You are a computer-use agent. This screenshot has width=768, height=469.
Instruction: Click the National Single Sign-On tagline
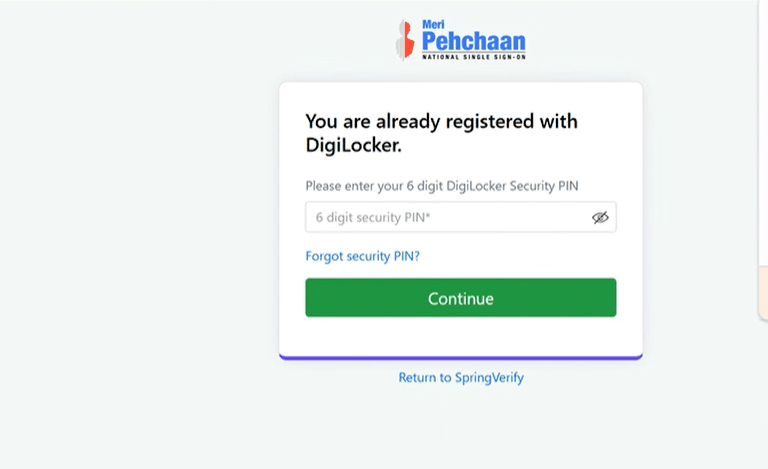[x=473, y=57]
